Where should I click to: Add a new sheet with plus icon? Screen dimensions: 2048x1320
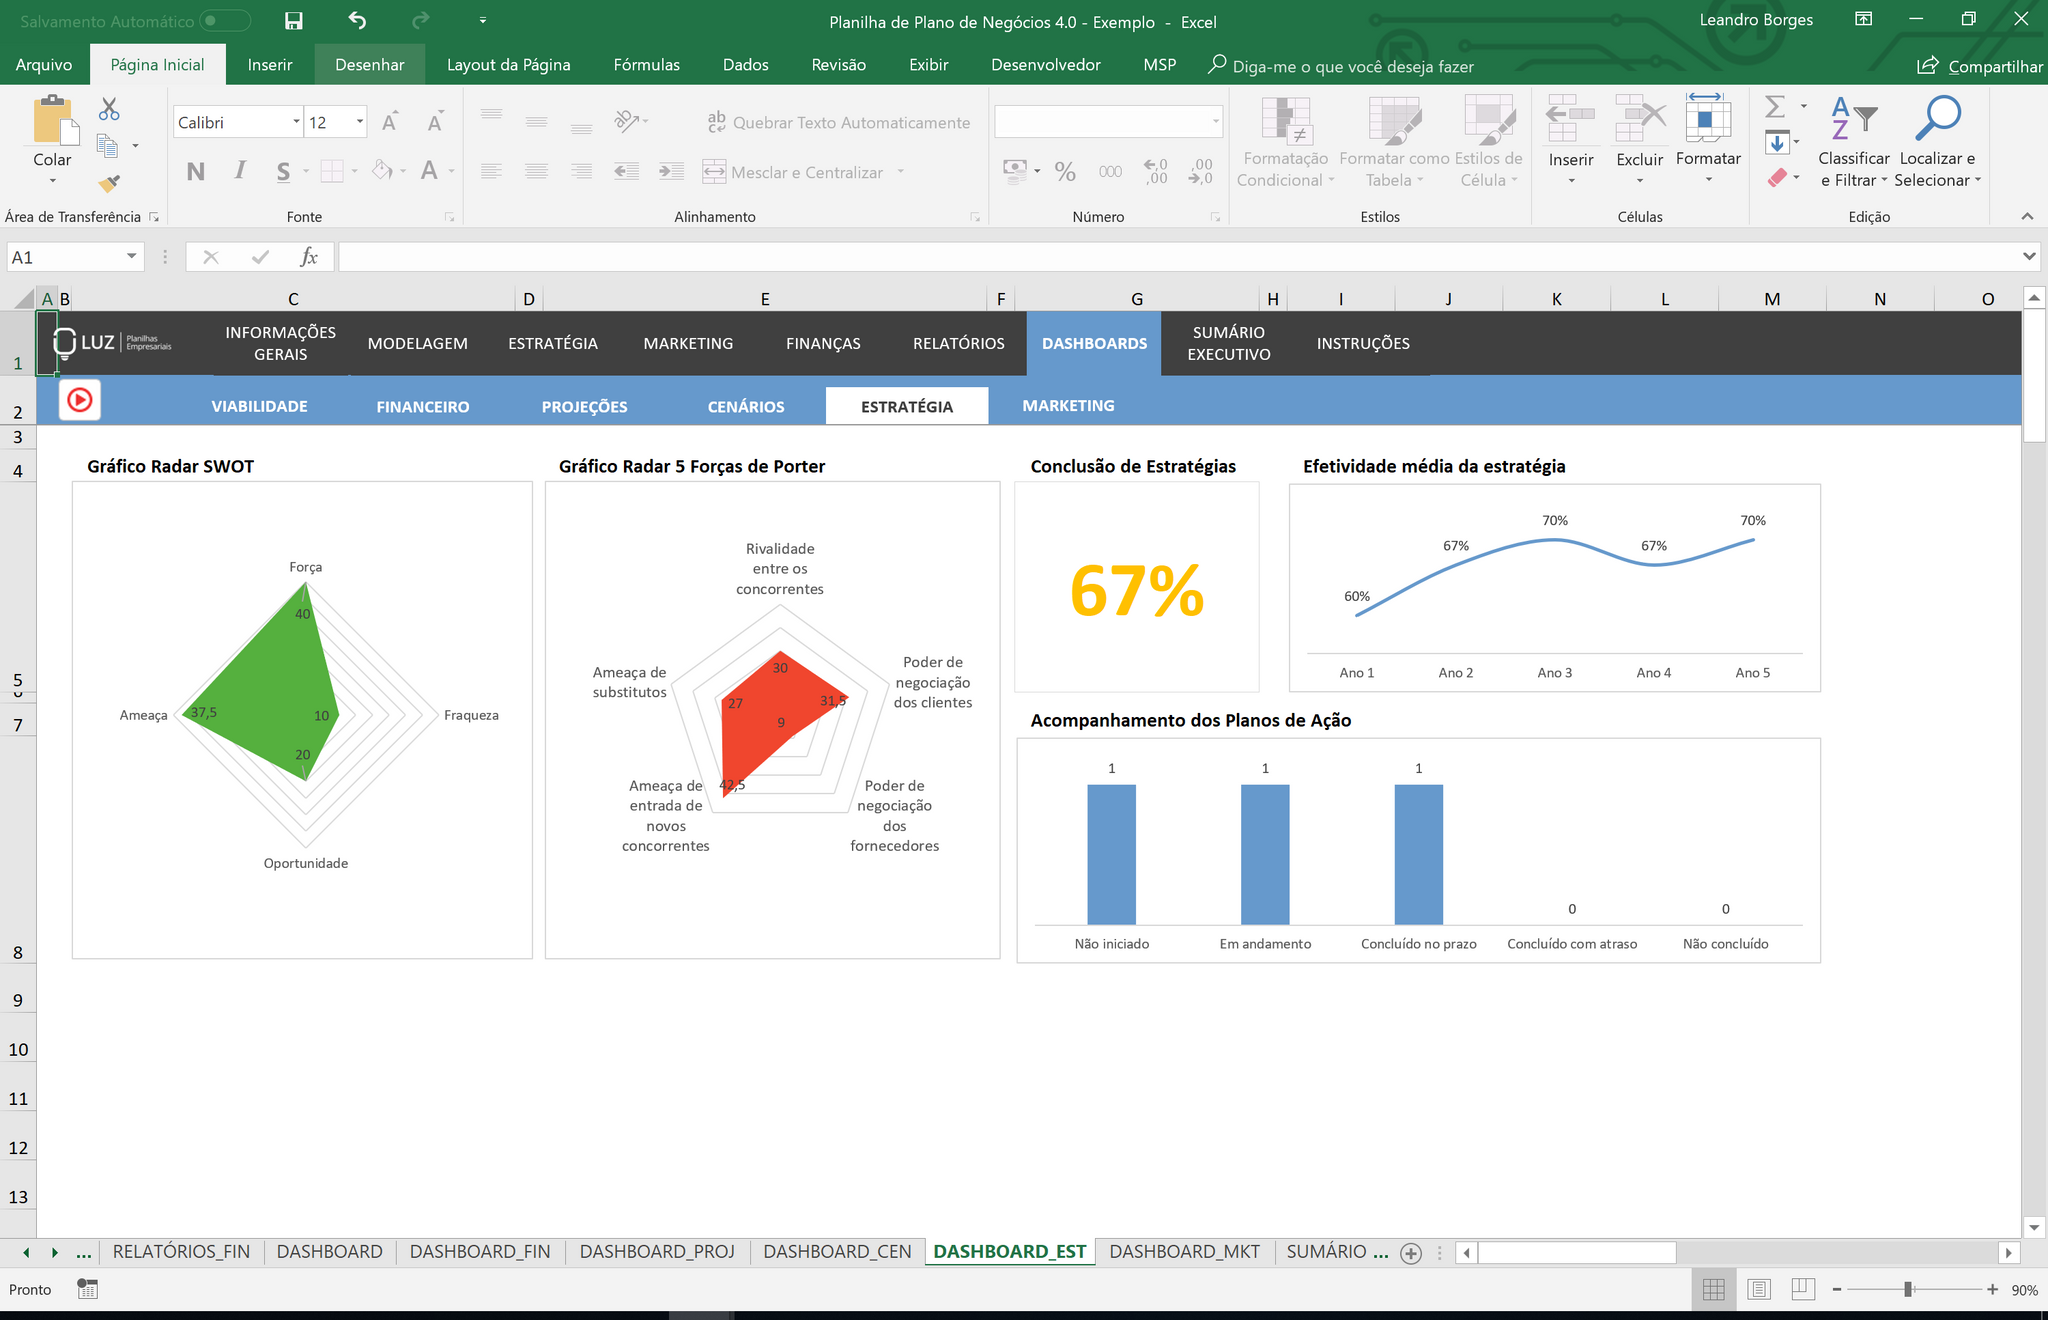tap(1411, 1253)
